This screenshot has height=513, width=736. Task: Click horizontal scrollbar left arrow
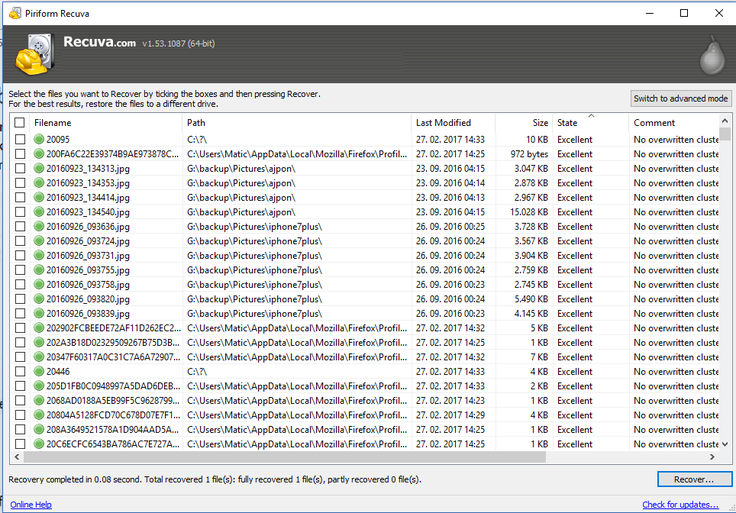[x=17, y=457]
